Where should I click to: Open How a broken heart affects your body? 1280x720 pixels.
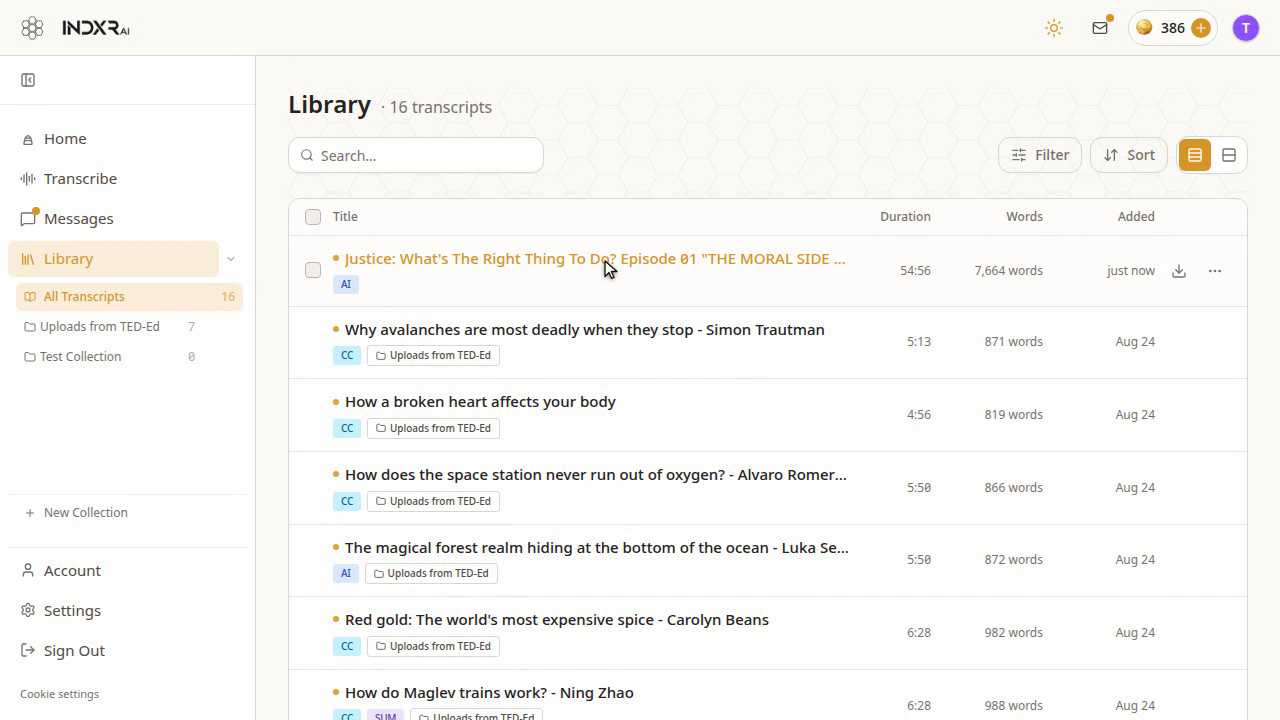(480, 402)
